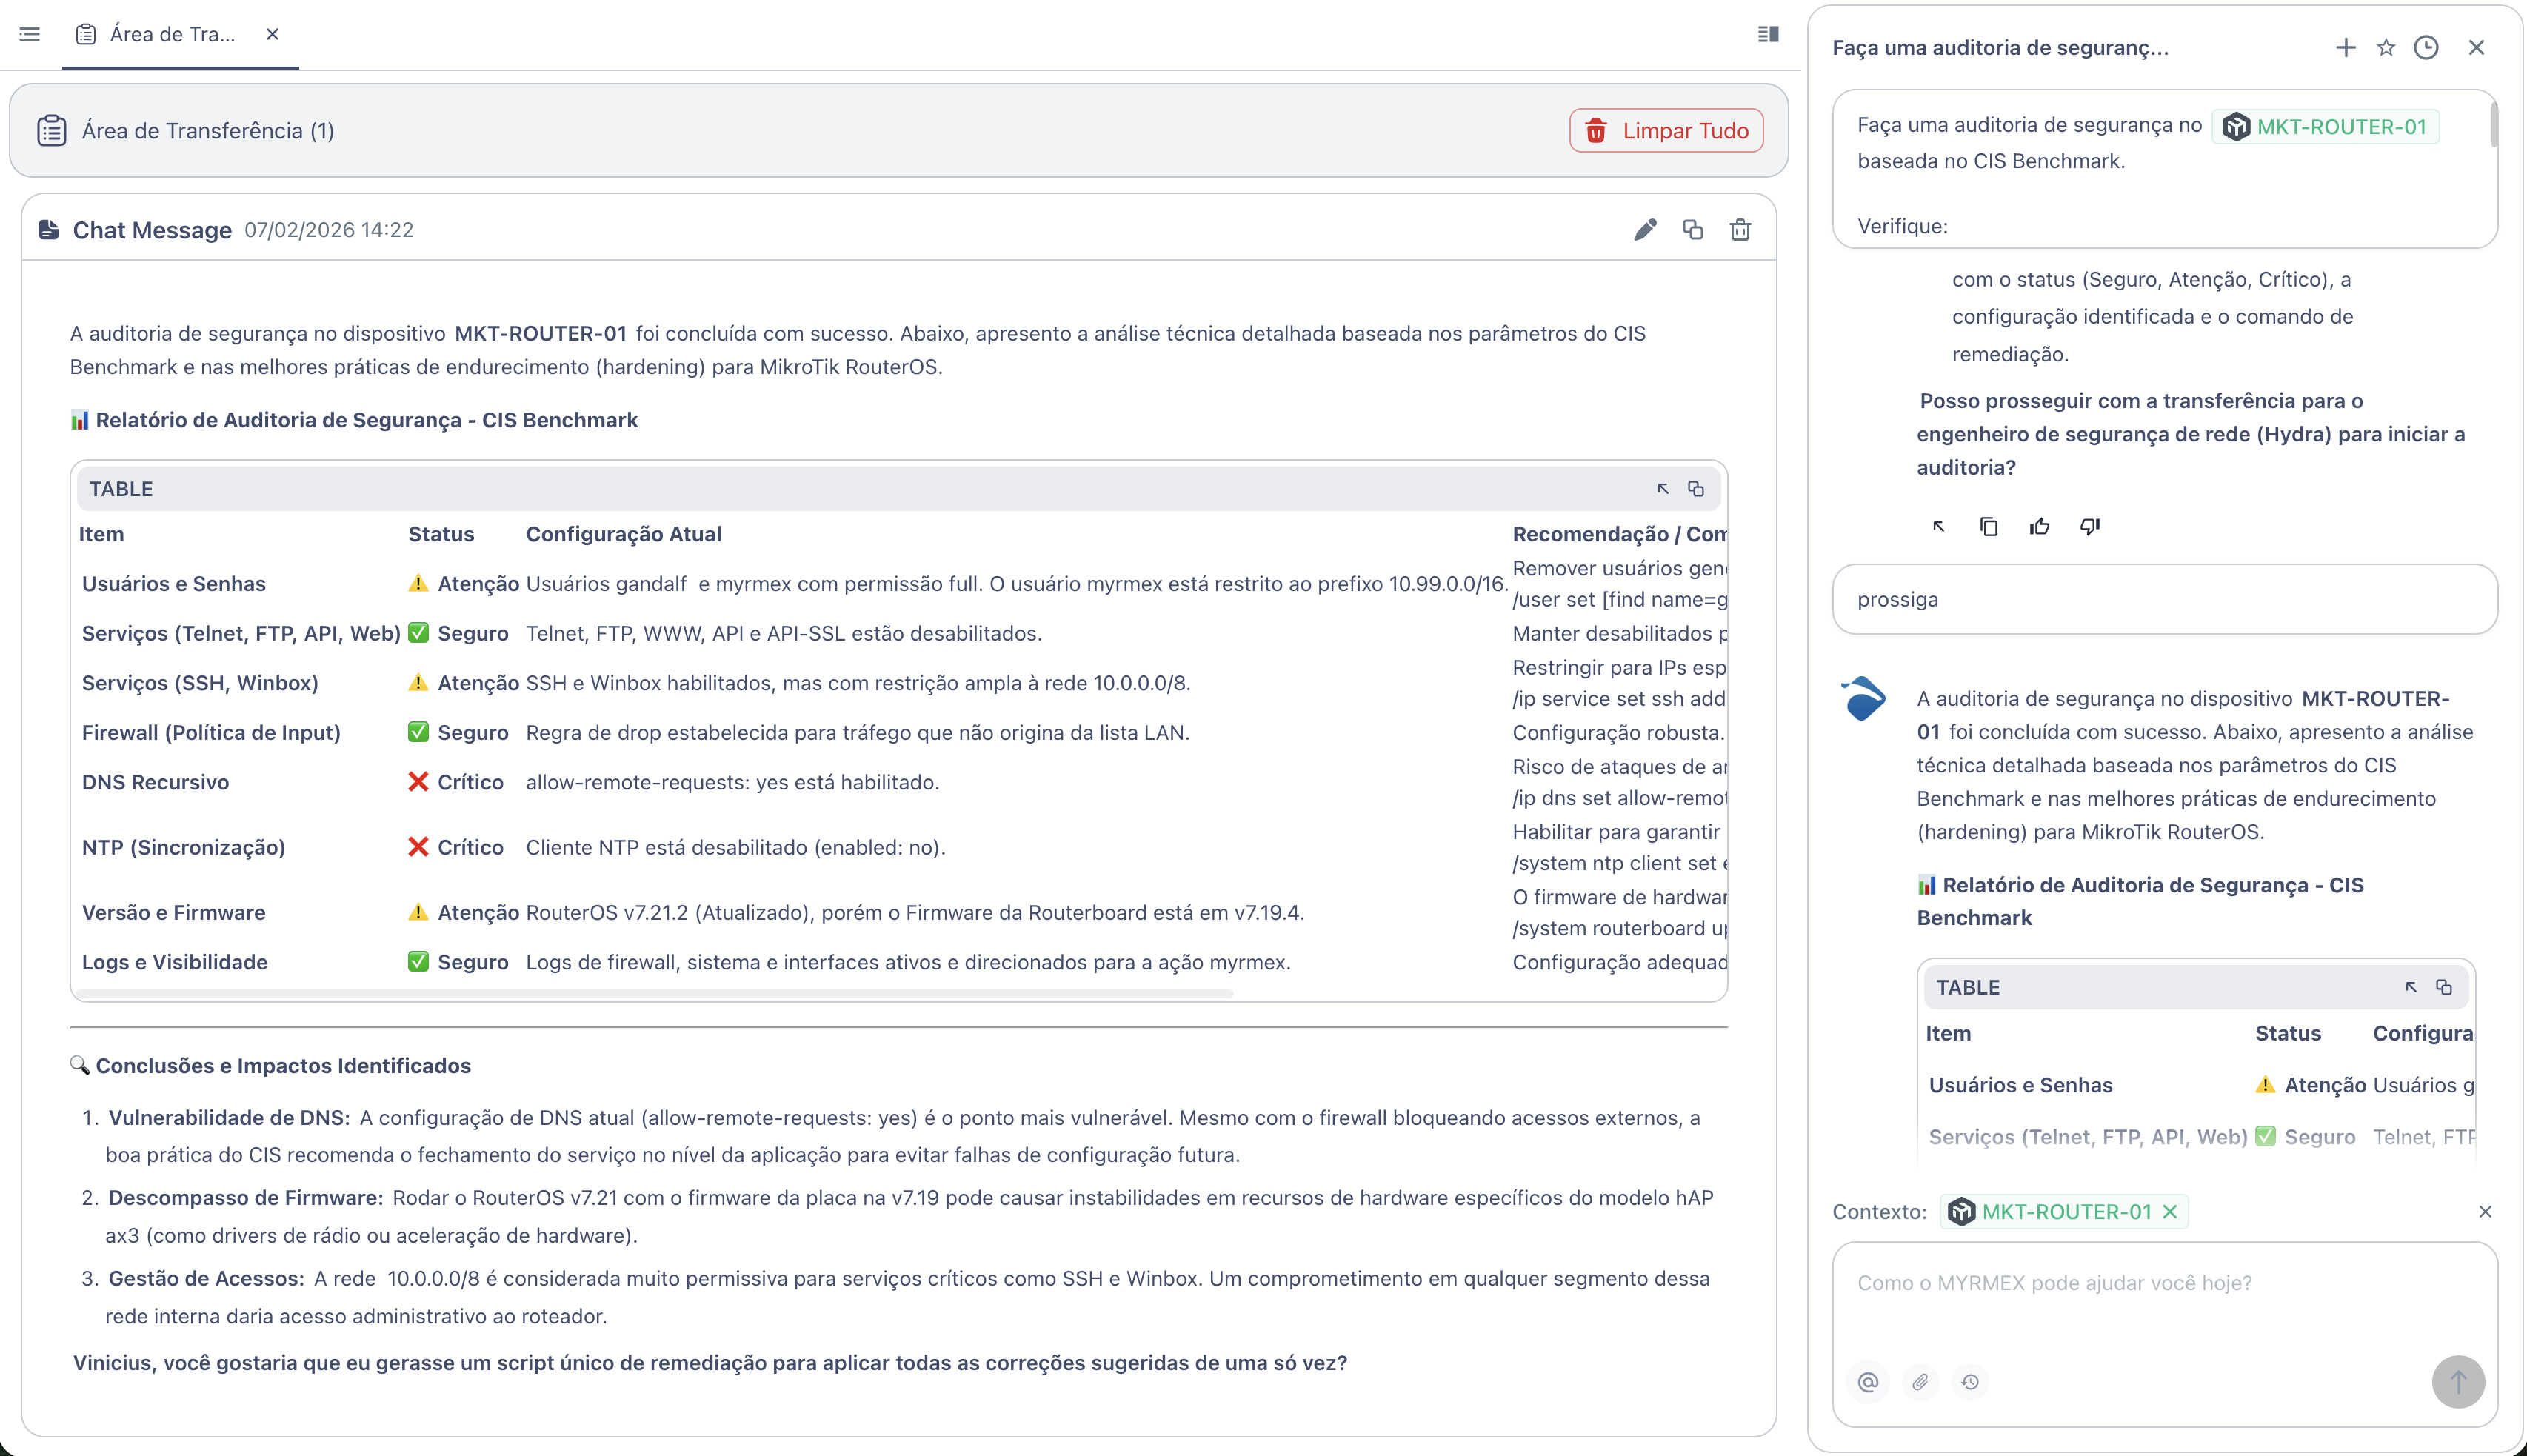Remove MKT-ROUTER-01 from the Contexto chip
The height and width of the screenshot is (1456, 2527).
tap(2170, 1211)
